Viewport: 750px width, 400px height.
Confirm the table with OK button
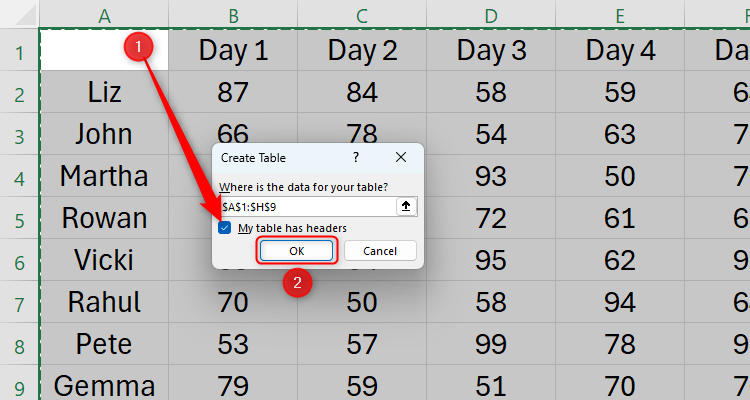click(x=296, y=251)
